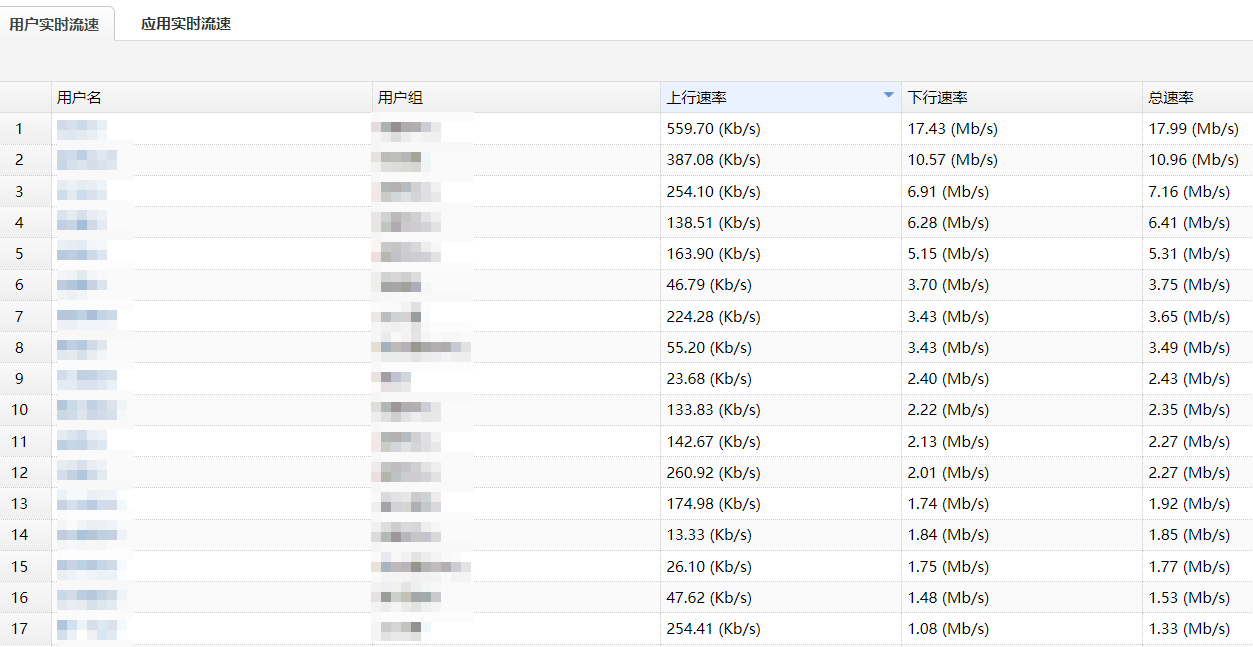
Task: Click the 254.41 (Kb/s) upload cell
Action: pyautogui.click(x=713, y=629)
